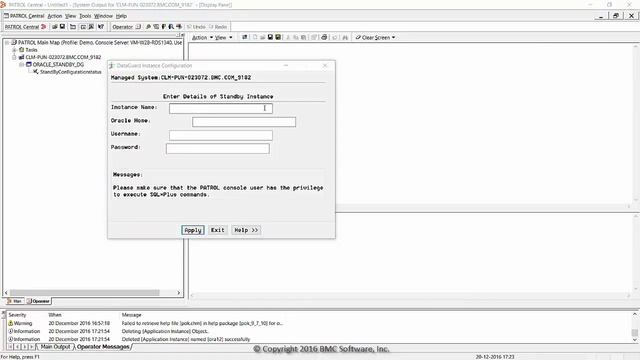640x360 pixels.
Task: Click the Exit button in the dialog
Action: (218, 230)
